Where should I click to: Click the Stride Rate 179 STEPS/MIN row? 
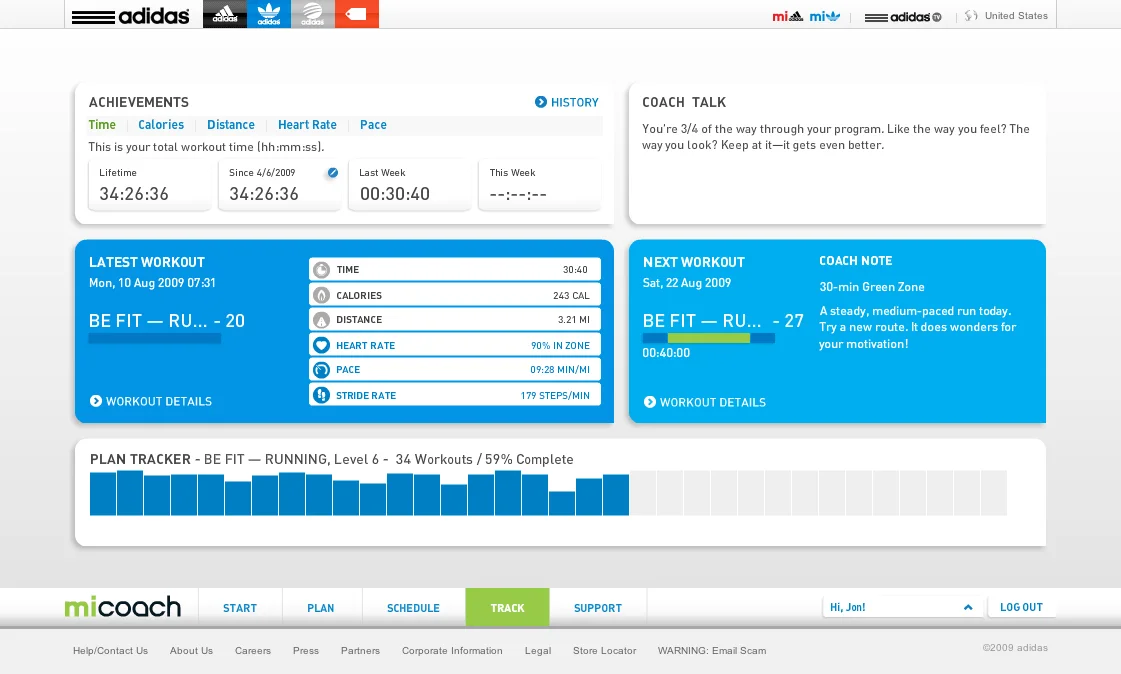(455, 395)
